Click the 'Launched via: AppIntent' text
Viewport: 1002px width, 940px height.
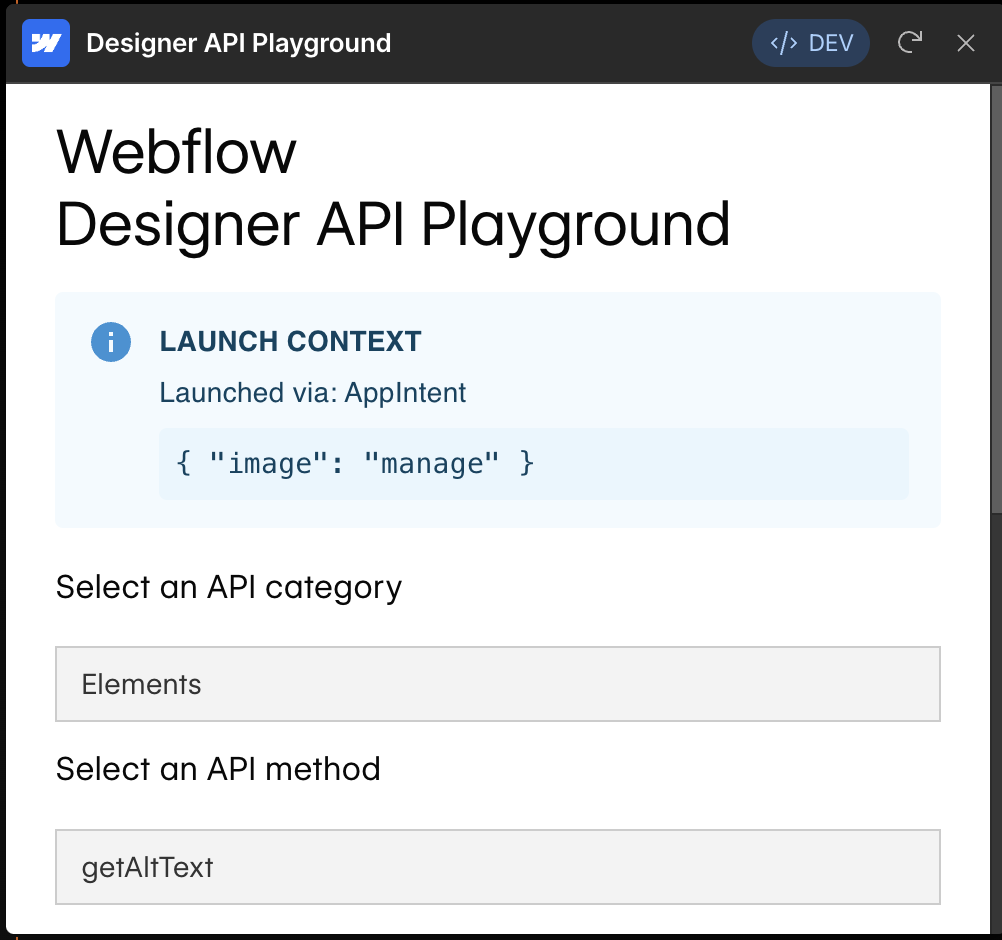pos(313,392)
